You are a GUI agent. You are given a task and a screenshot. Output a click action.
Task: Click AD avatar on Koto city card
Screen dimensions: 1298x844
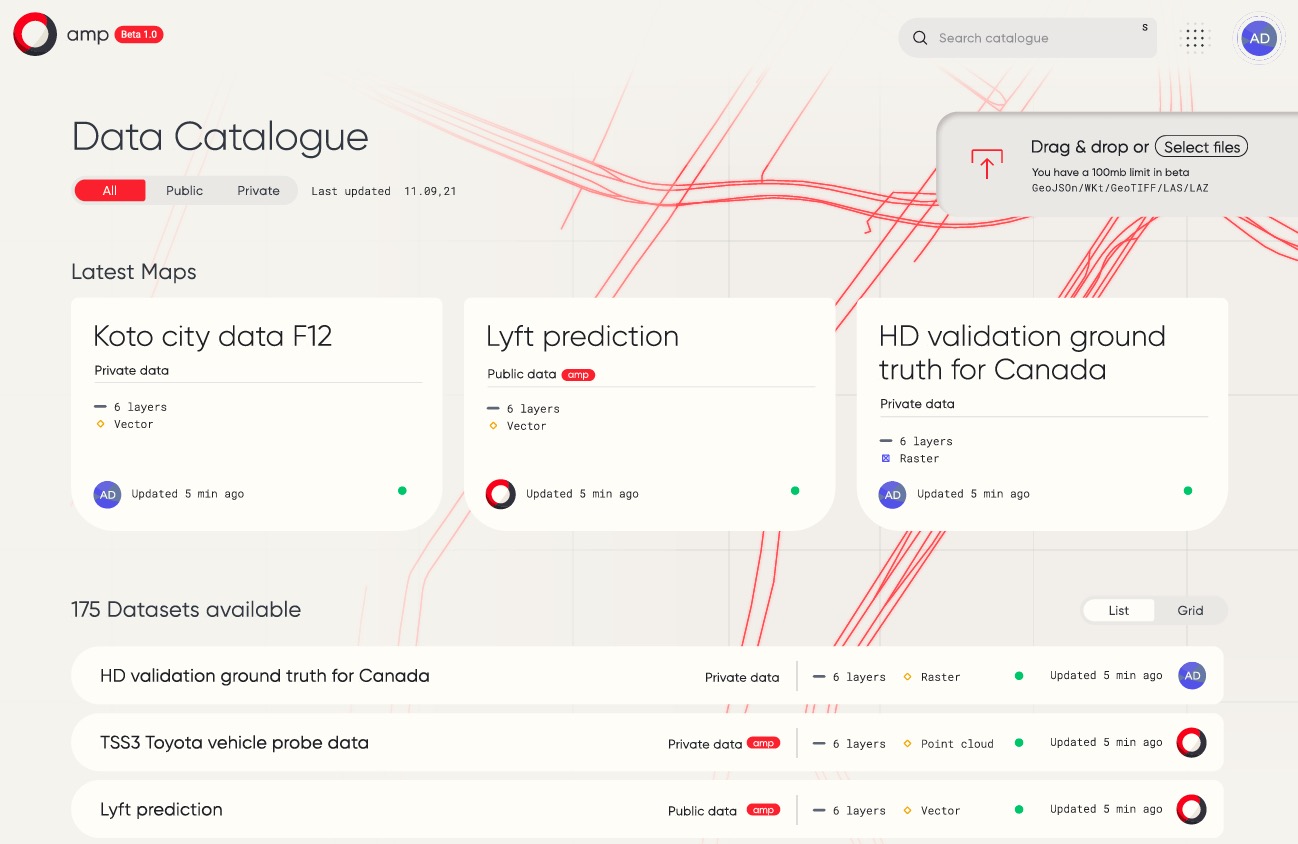pos(107,494)
